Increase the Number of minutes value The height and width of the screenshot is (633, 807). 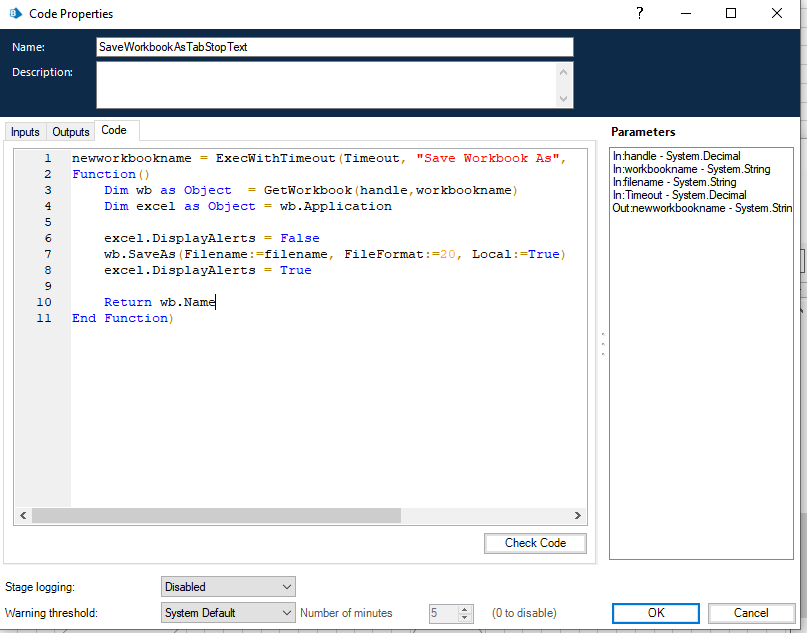(x=465, y=609)
